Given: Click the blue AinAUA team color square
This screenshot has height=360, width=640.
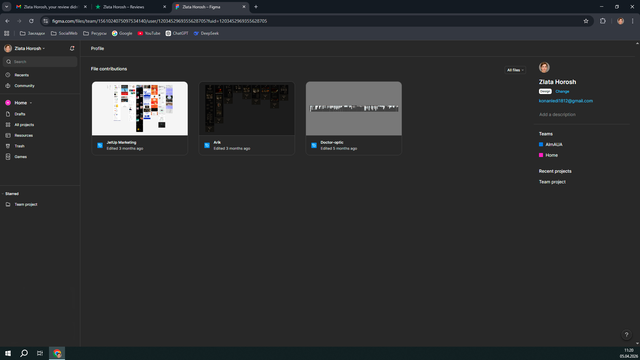Looking at the screenshot, I should click(541, 144).
